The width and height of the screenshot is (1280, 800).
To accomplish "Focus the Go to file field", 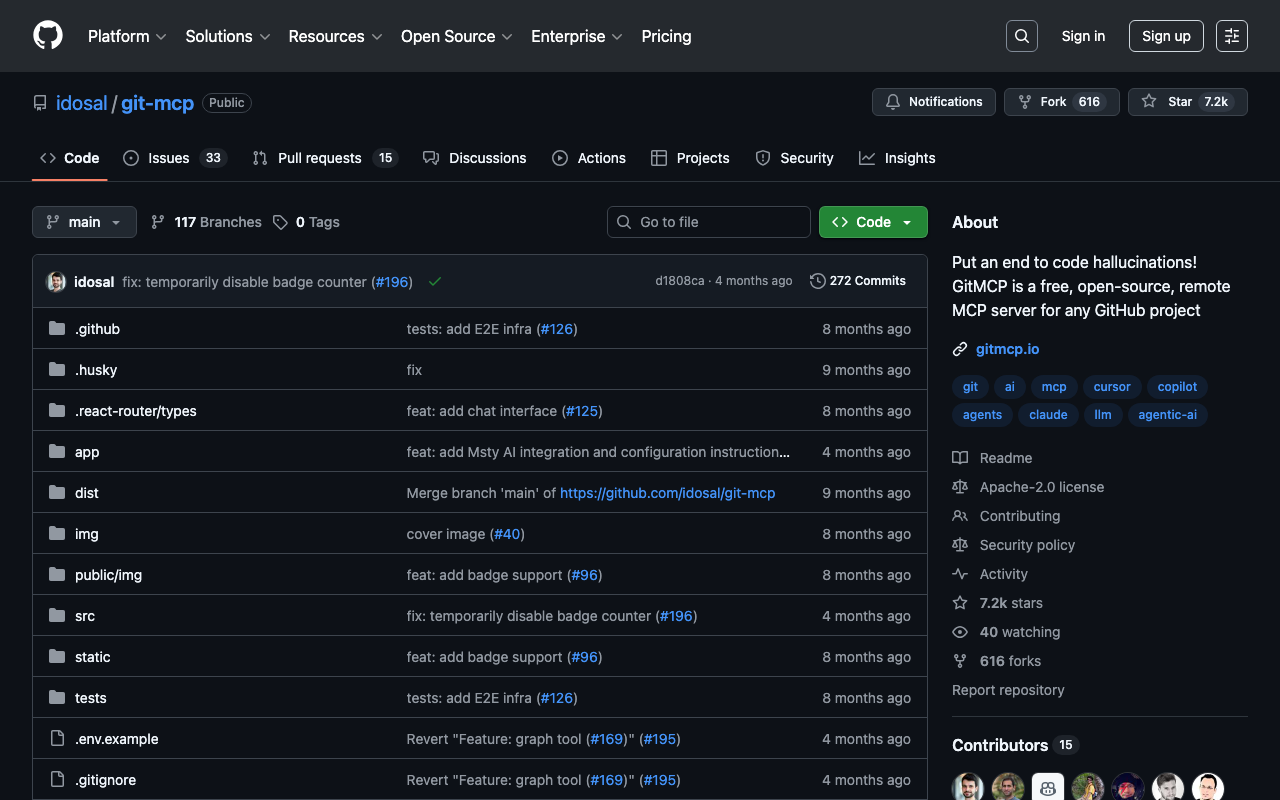I will (709, 222).
